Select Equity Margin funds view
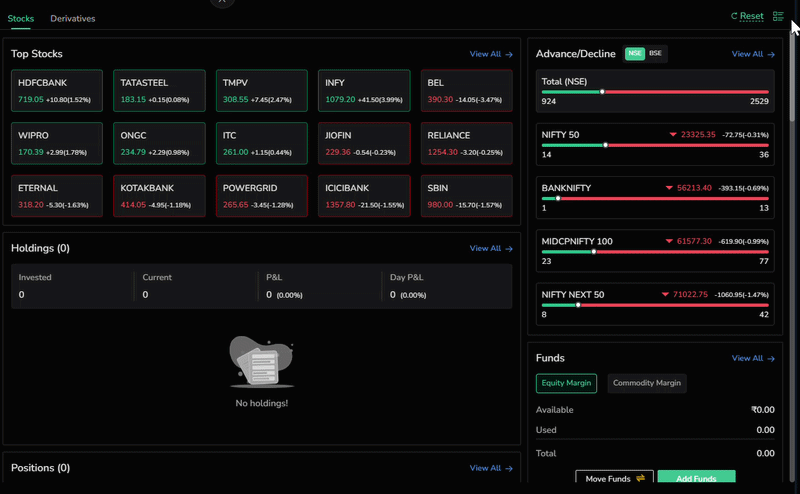The height and width of the screenshot is (494, 800). click(566, 383)
